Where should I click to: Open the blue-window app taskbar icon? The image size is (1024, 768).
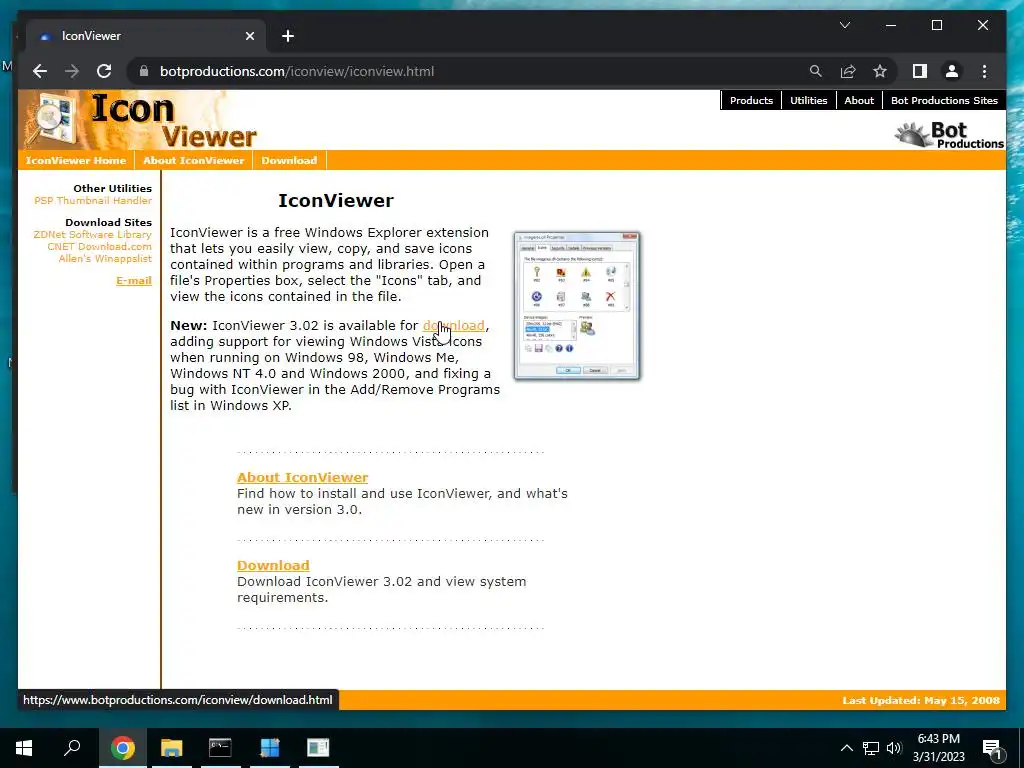[x=270, y=748]
